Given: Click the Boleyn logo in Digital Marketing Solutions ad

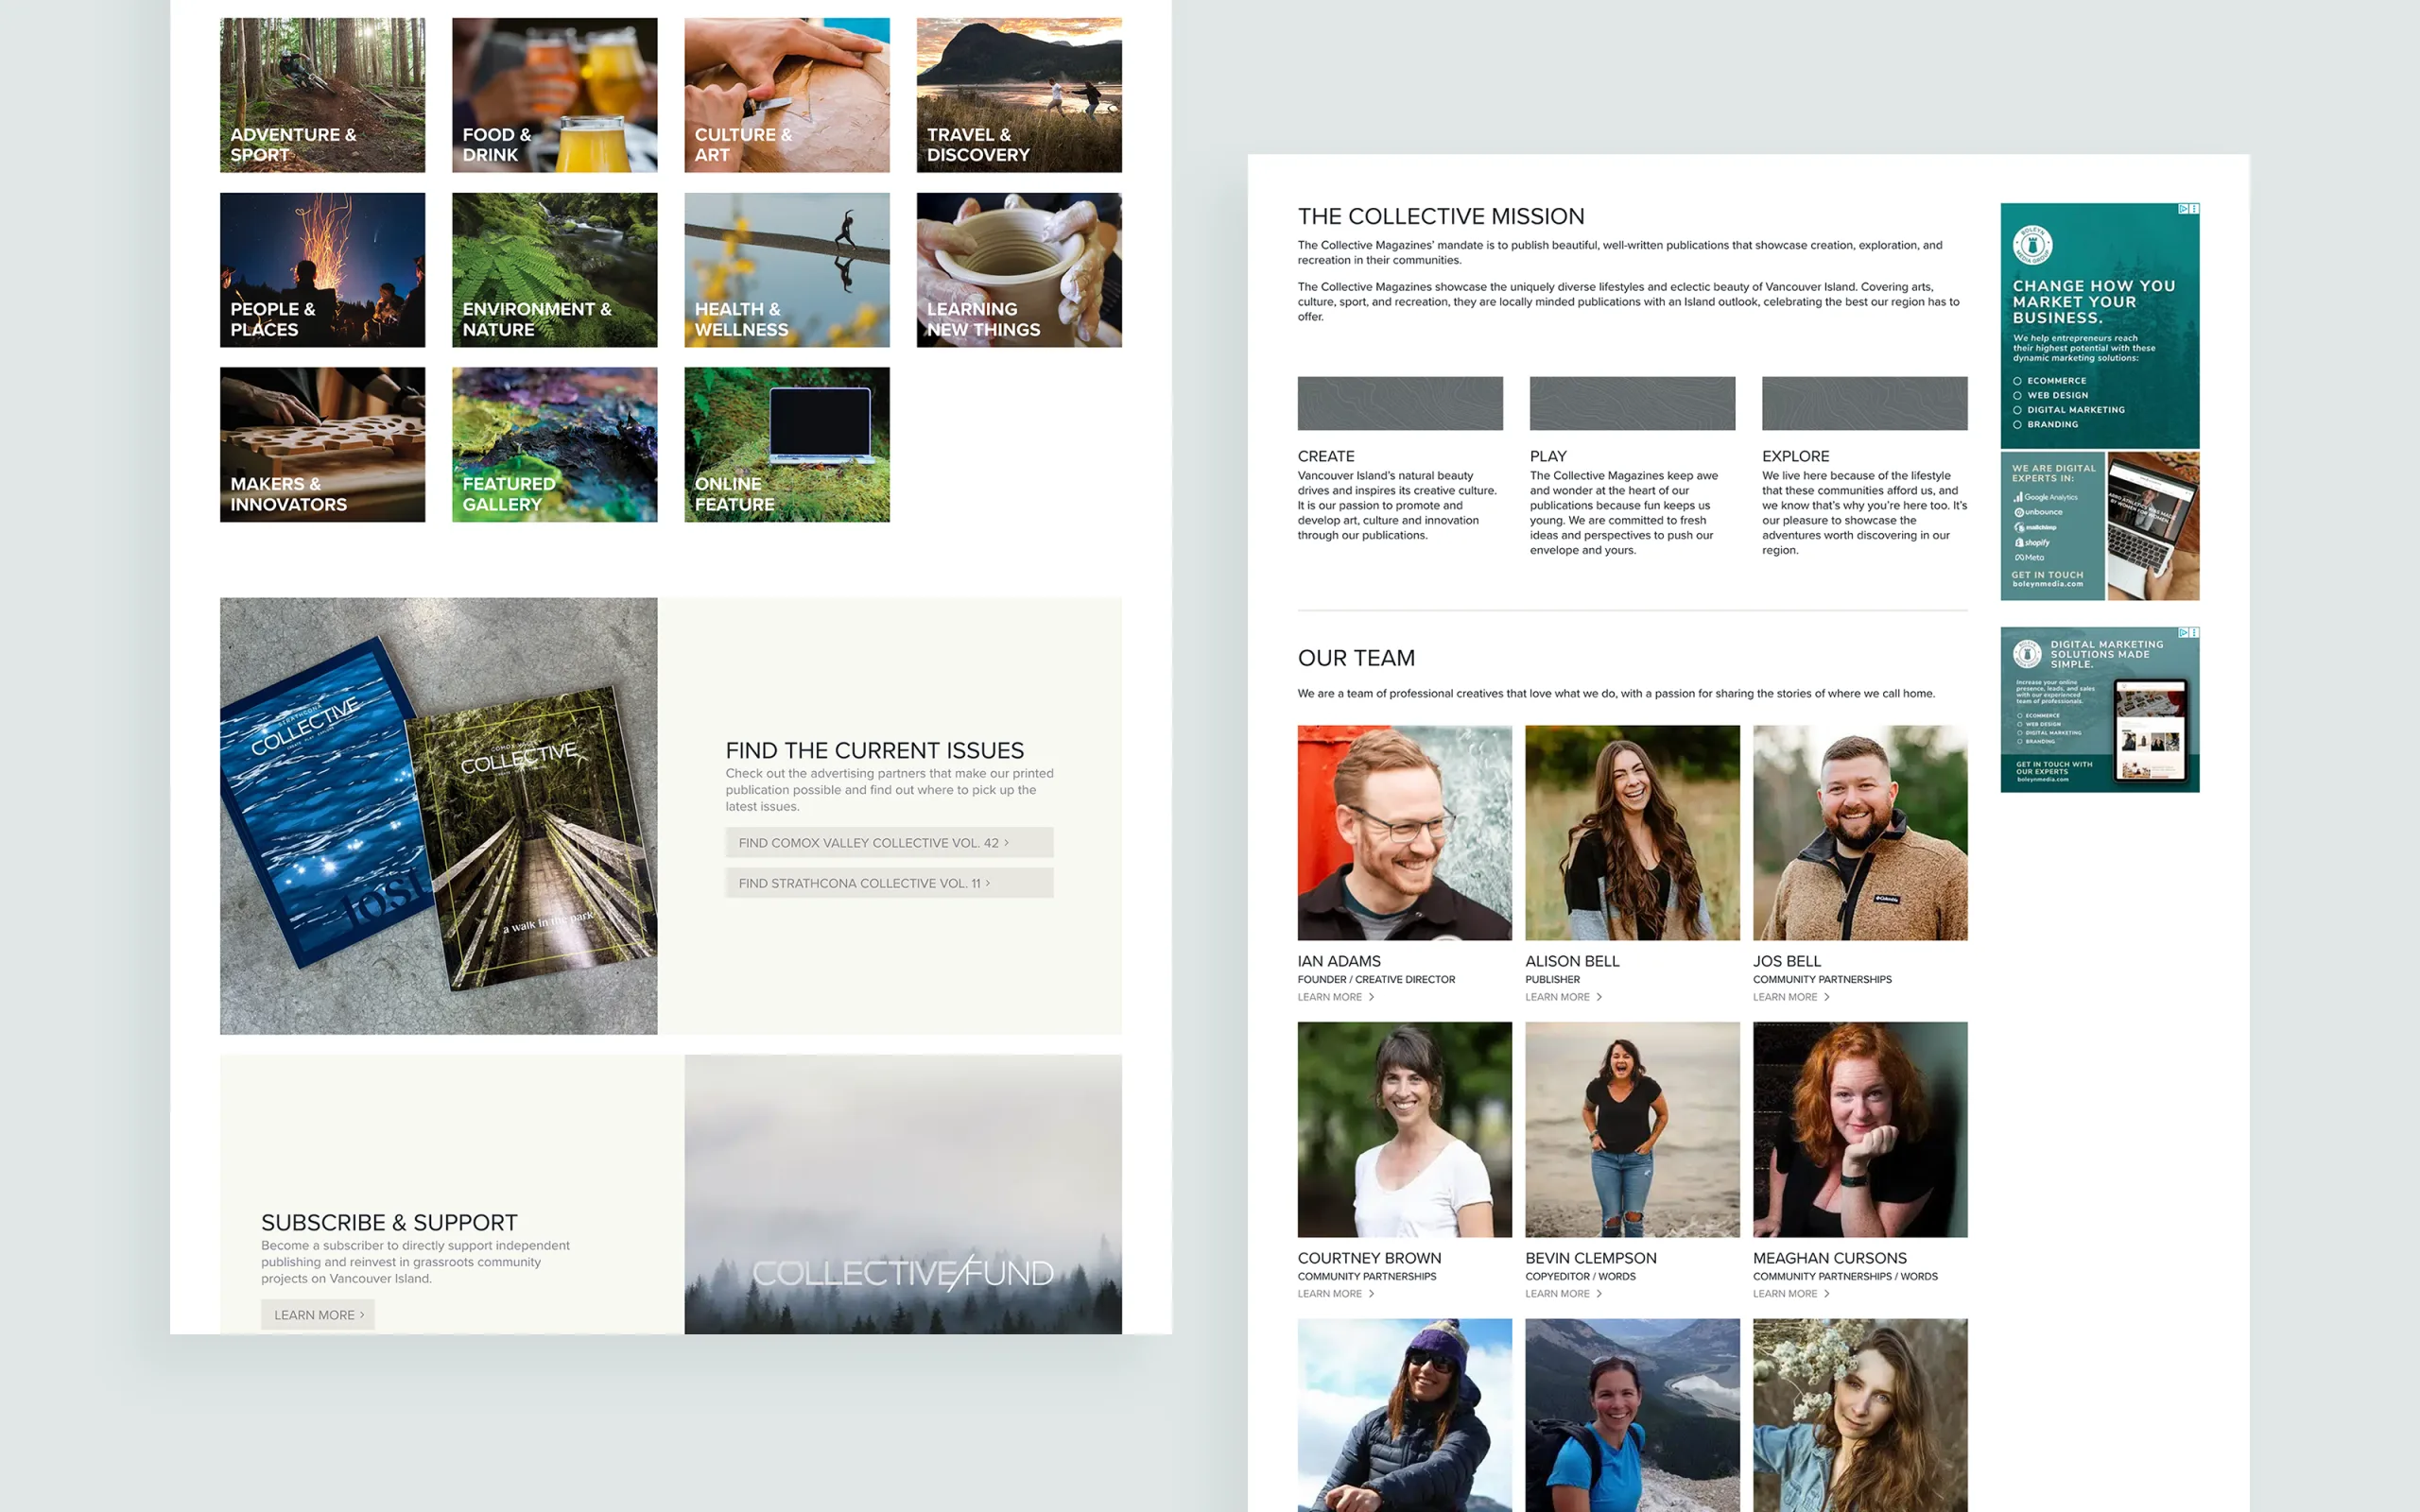Looking at the screenshot, I should 2027,653.
